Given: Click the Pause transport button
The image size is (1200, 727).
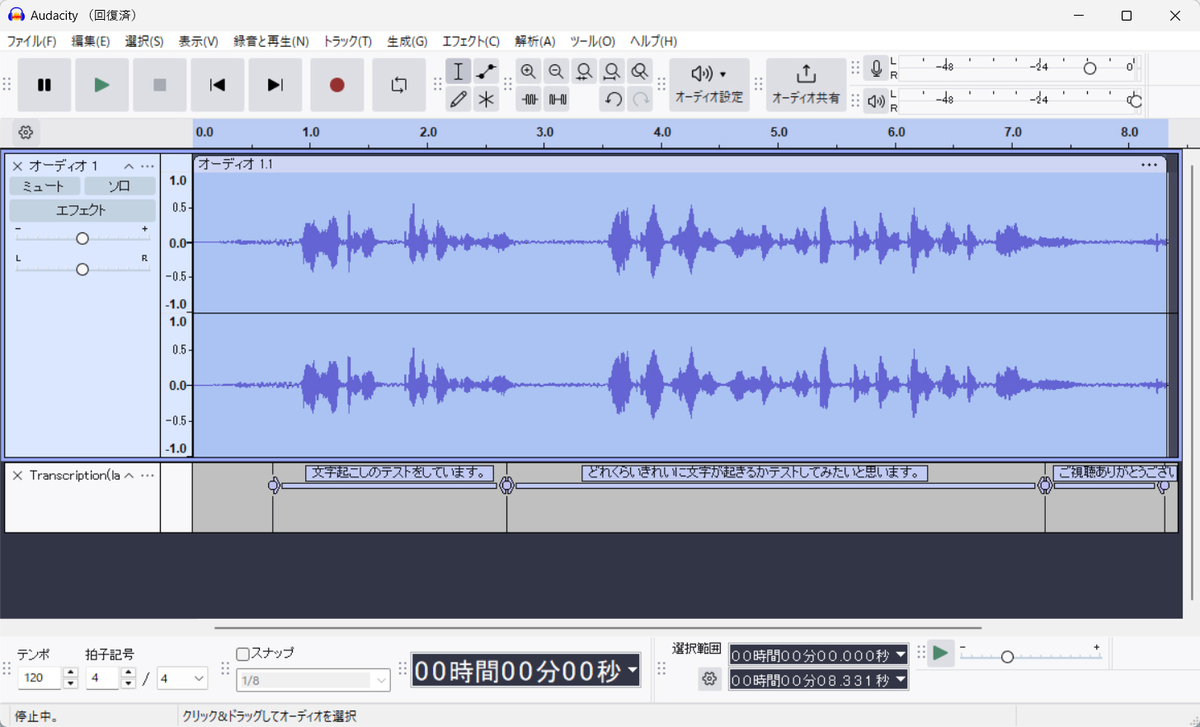Looking at the screenshot, I should point(44,85).
